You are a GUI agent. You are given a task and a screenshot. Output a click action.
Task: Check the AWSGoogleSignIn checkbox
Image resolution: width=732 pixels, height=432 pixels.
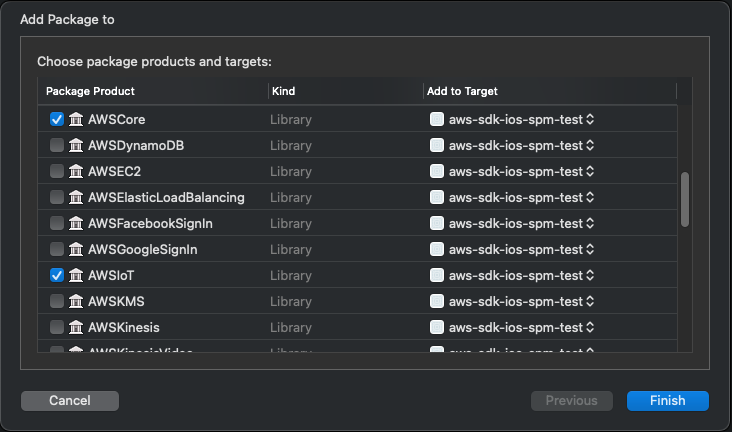tap(57, 249)
